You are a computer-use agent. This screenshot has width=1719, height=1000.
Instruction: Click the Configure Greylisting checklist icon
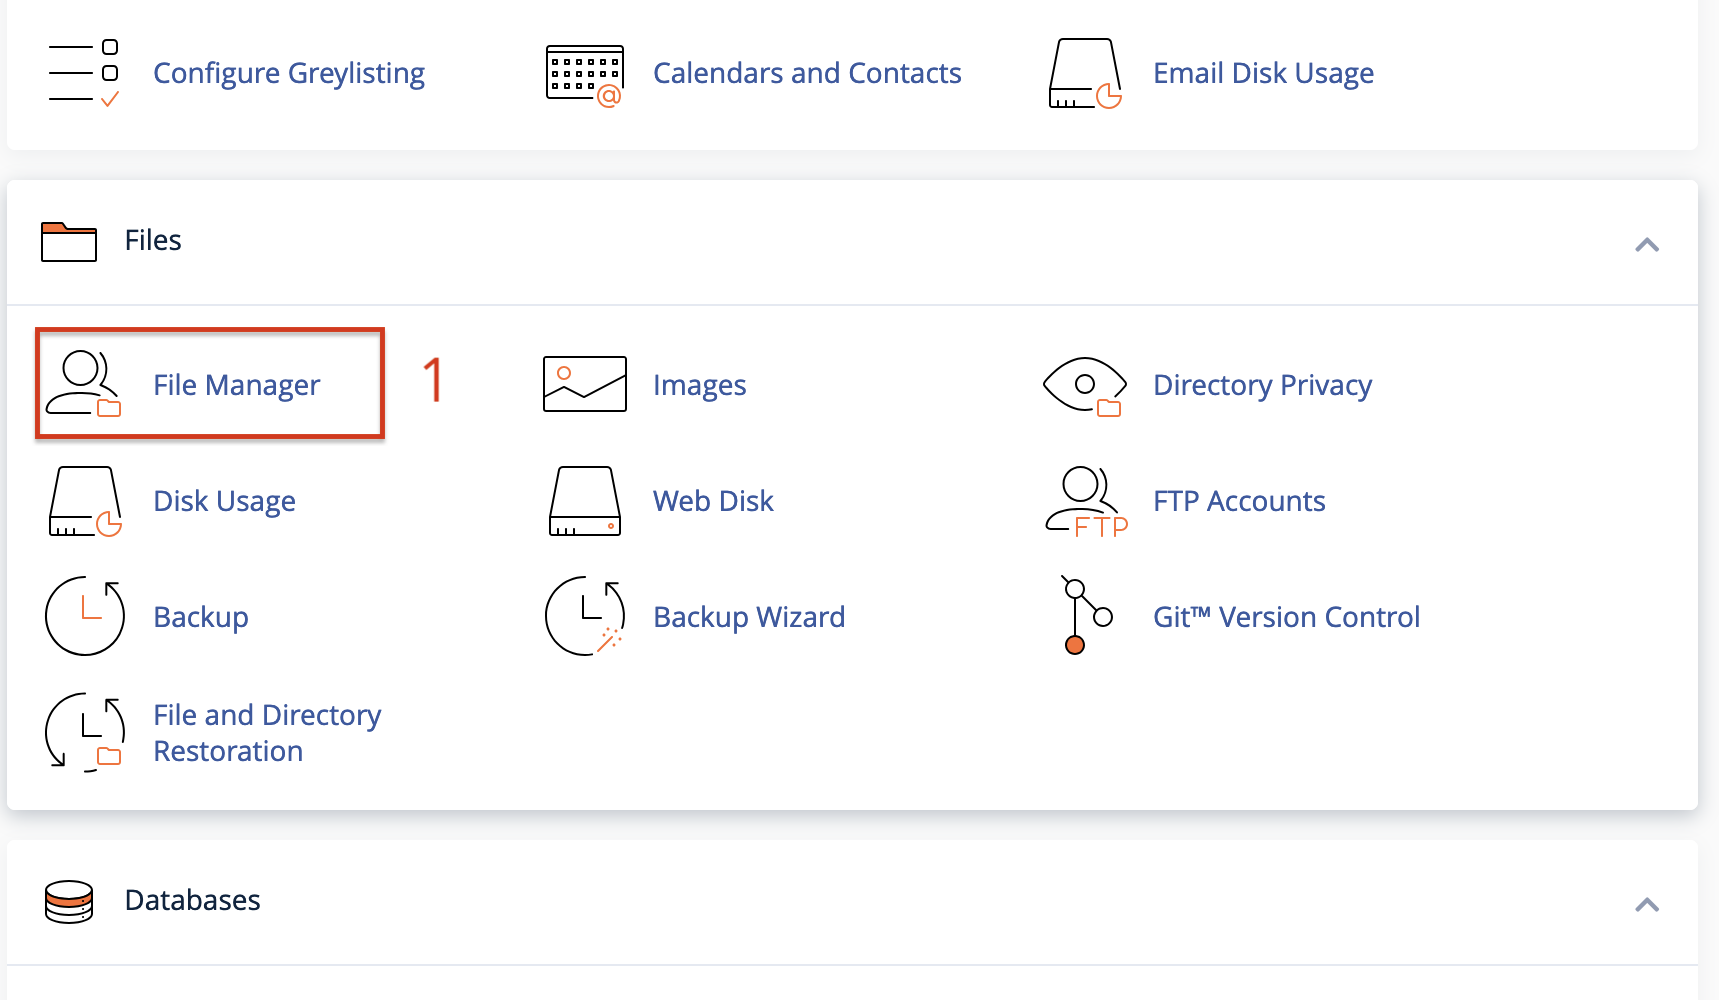pos(85,73)
